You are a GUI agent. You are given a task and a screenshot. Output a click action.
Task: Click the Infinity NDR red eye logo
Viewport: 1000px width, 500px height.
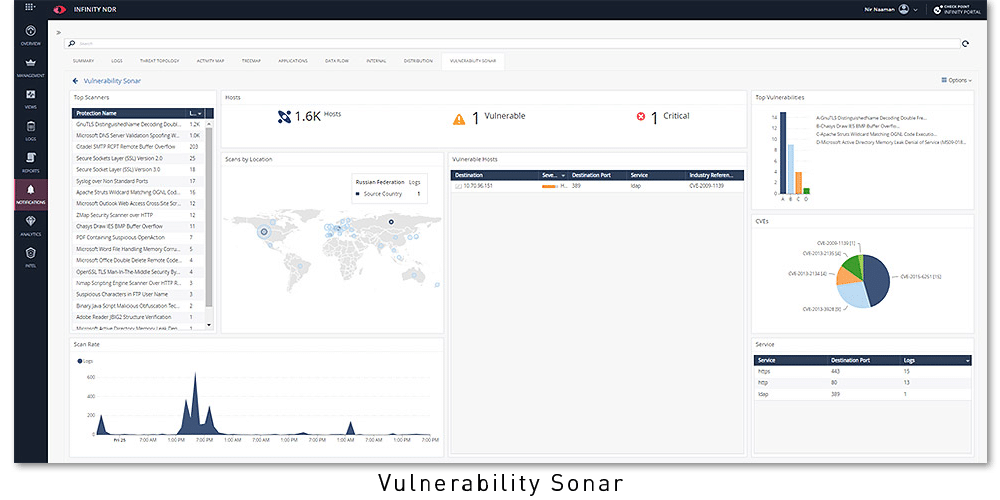[61, 9]
